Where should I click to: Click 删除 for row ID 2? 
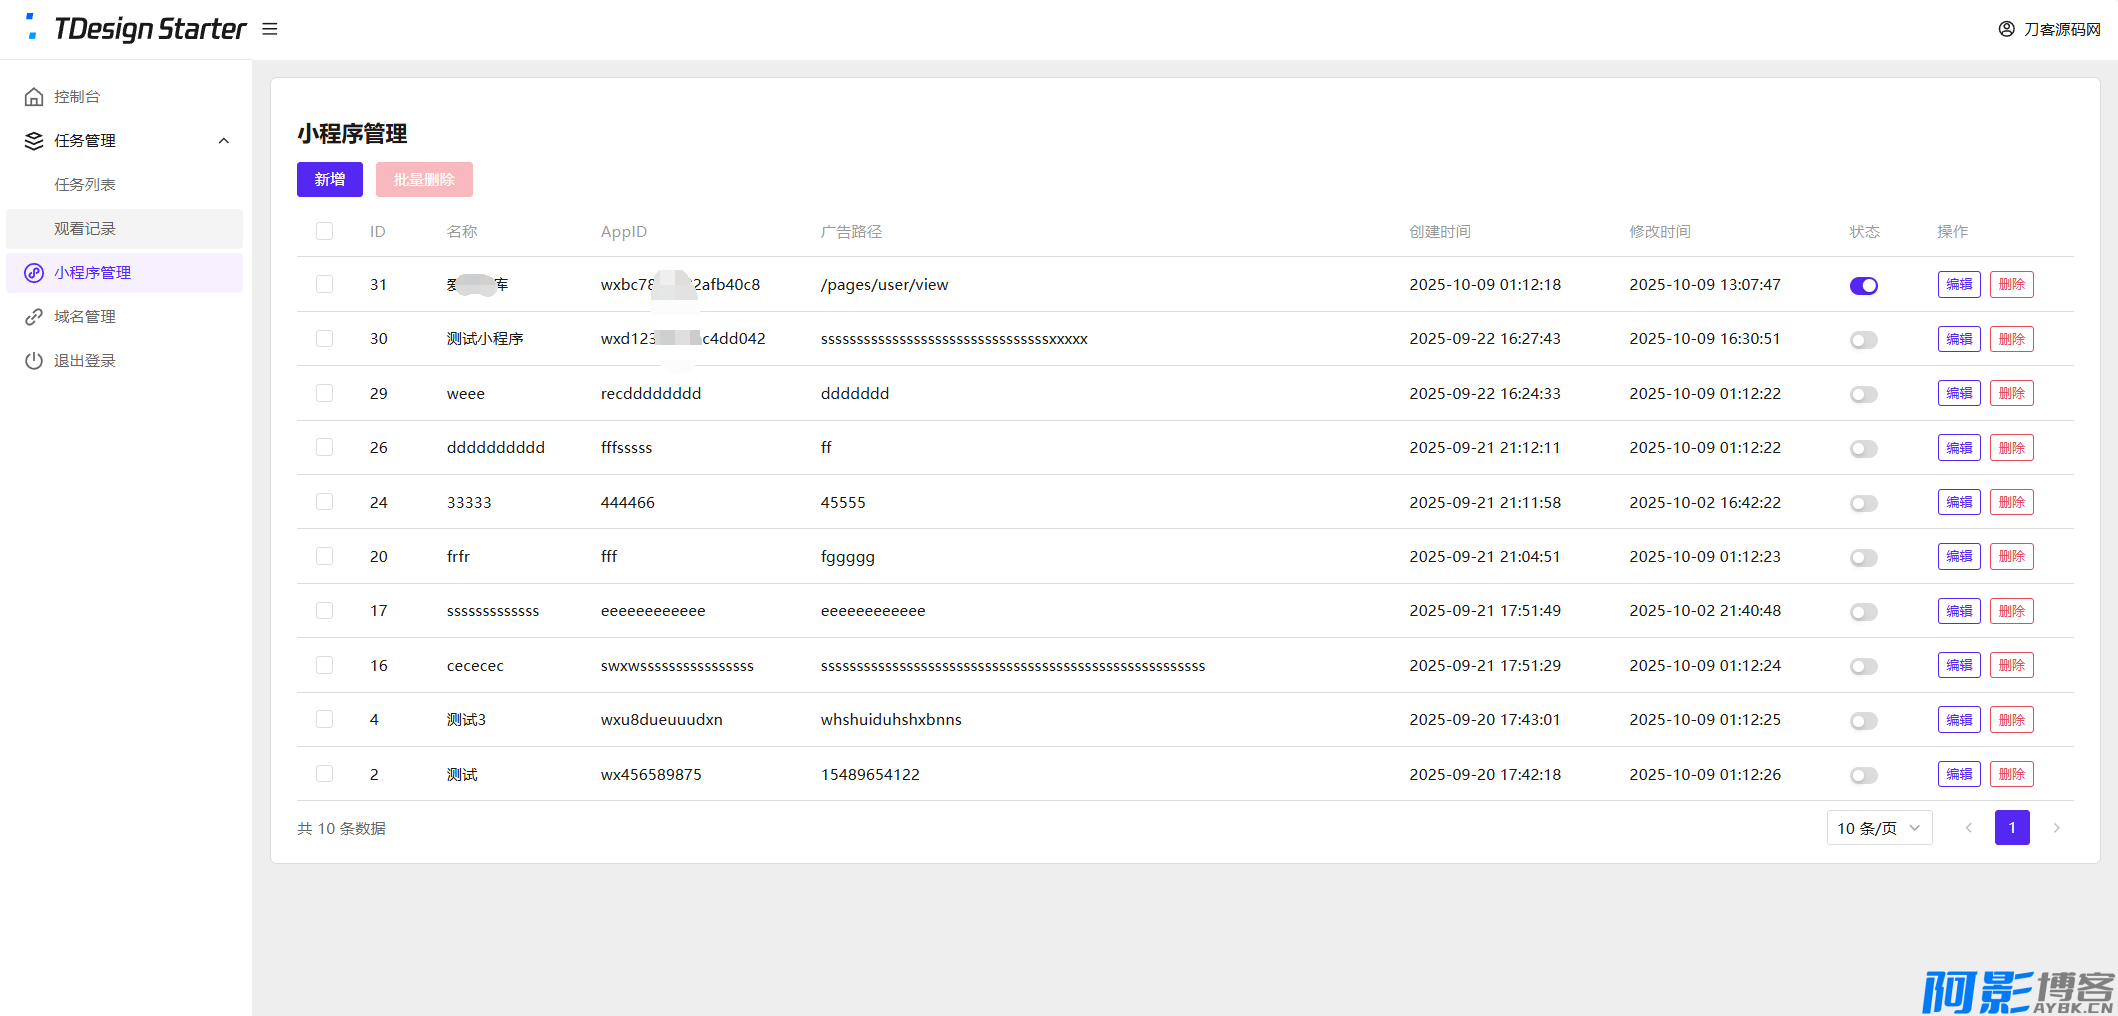coord(2011,775)
